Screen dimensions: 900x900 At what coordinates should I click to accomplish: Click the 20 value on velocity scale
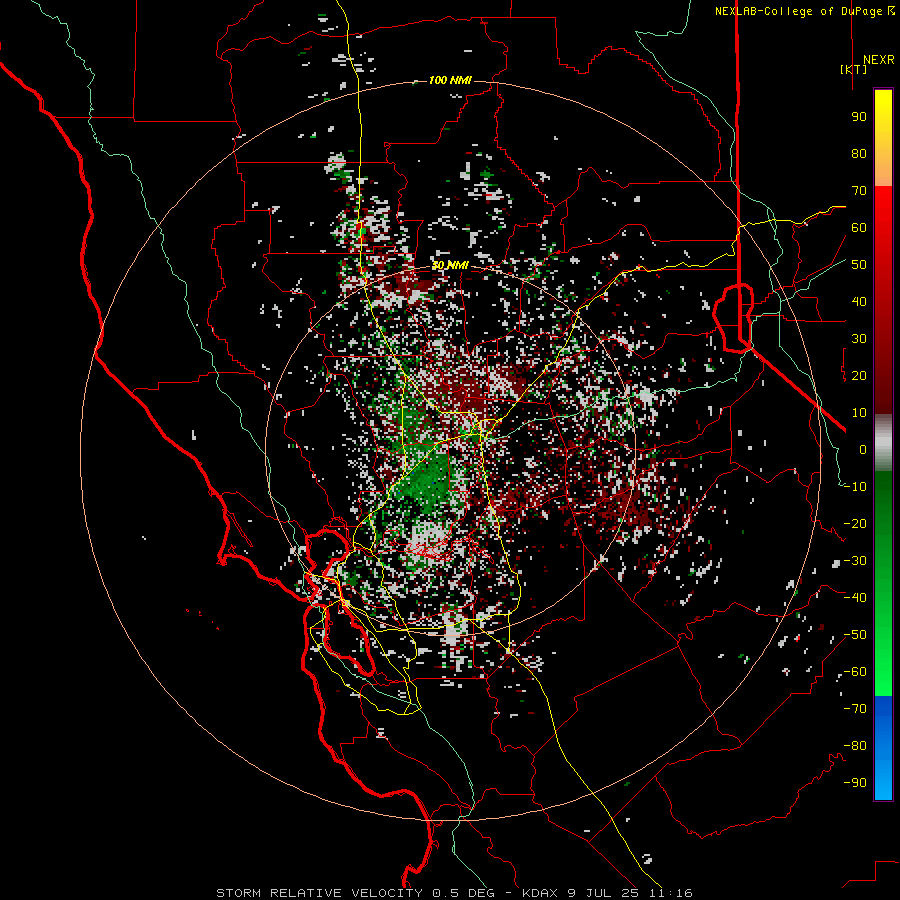pyautogui.click(x=859, y=376)
